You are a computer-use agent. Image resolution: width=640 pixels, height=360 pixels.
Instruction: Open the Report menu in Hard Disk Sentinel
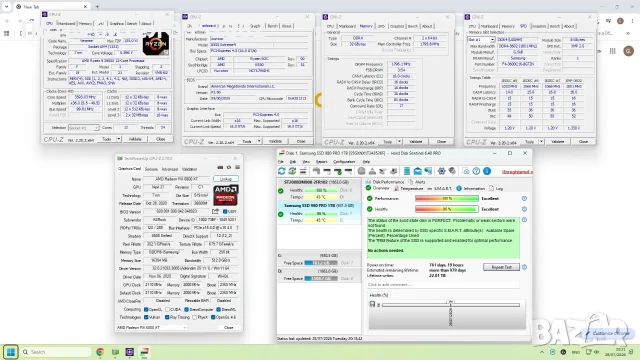tap(321, 162)
